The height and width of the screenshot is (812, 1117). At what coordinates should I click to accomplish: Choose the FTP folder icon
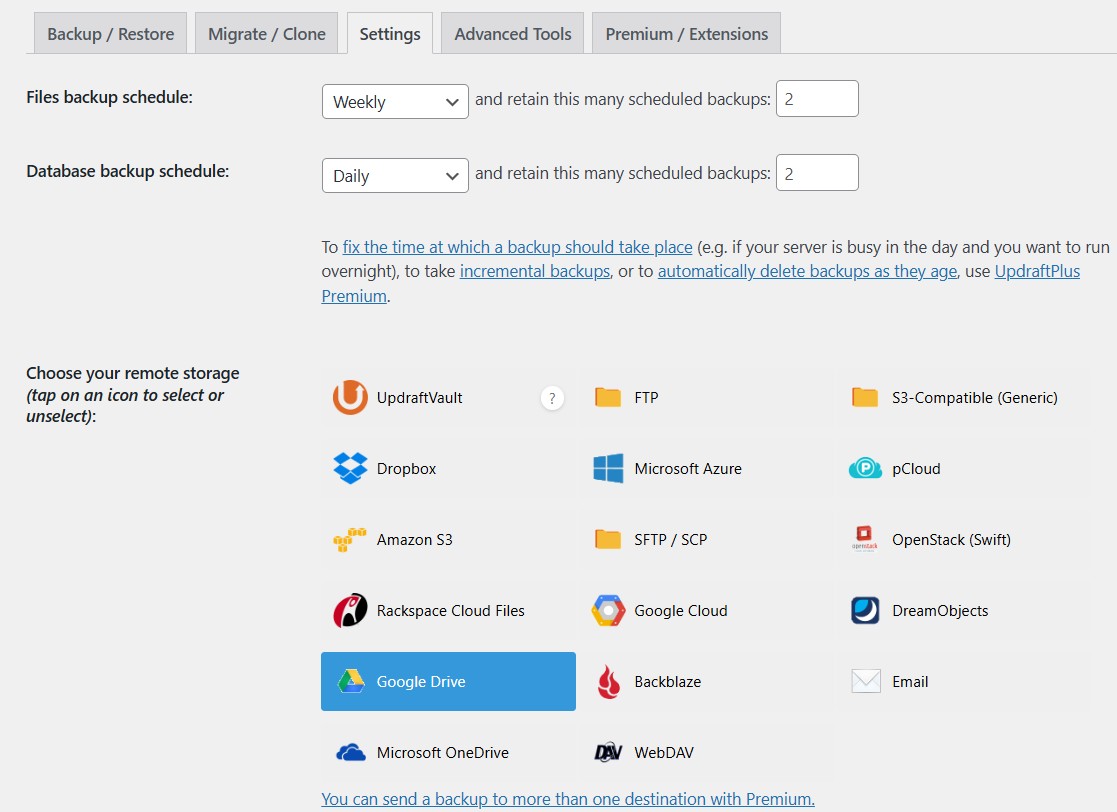click(x=608, y=397)
